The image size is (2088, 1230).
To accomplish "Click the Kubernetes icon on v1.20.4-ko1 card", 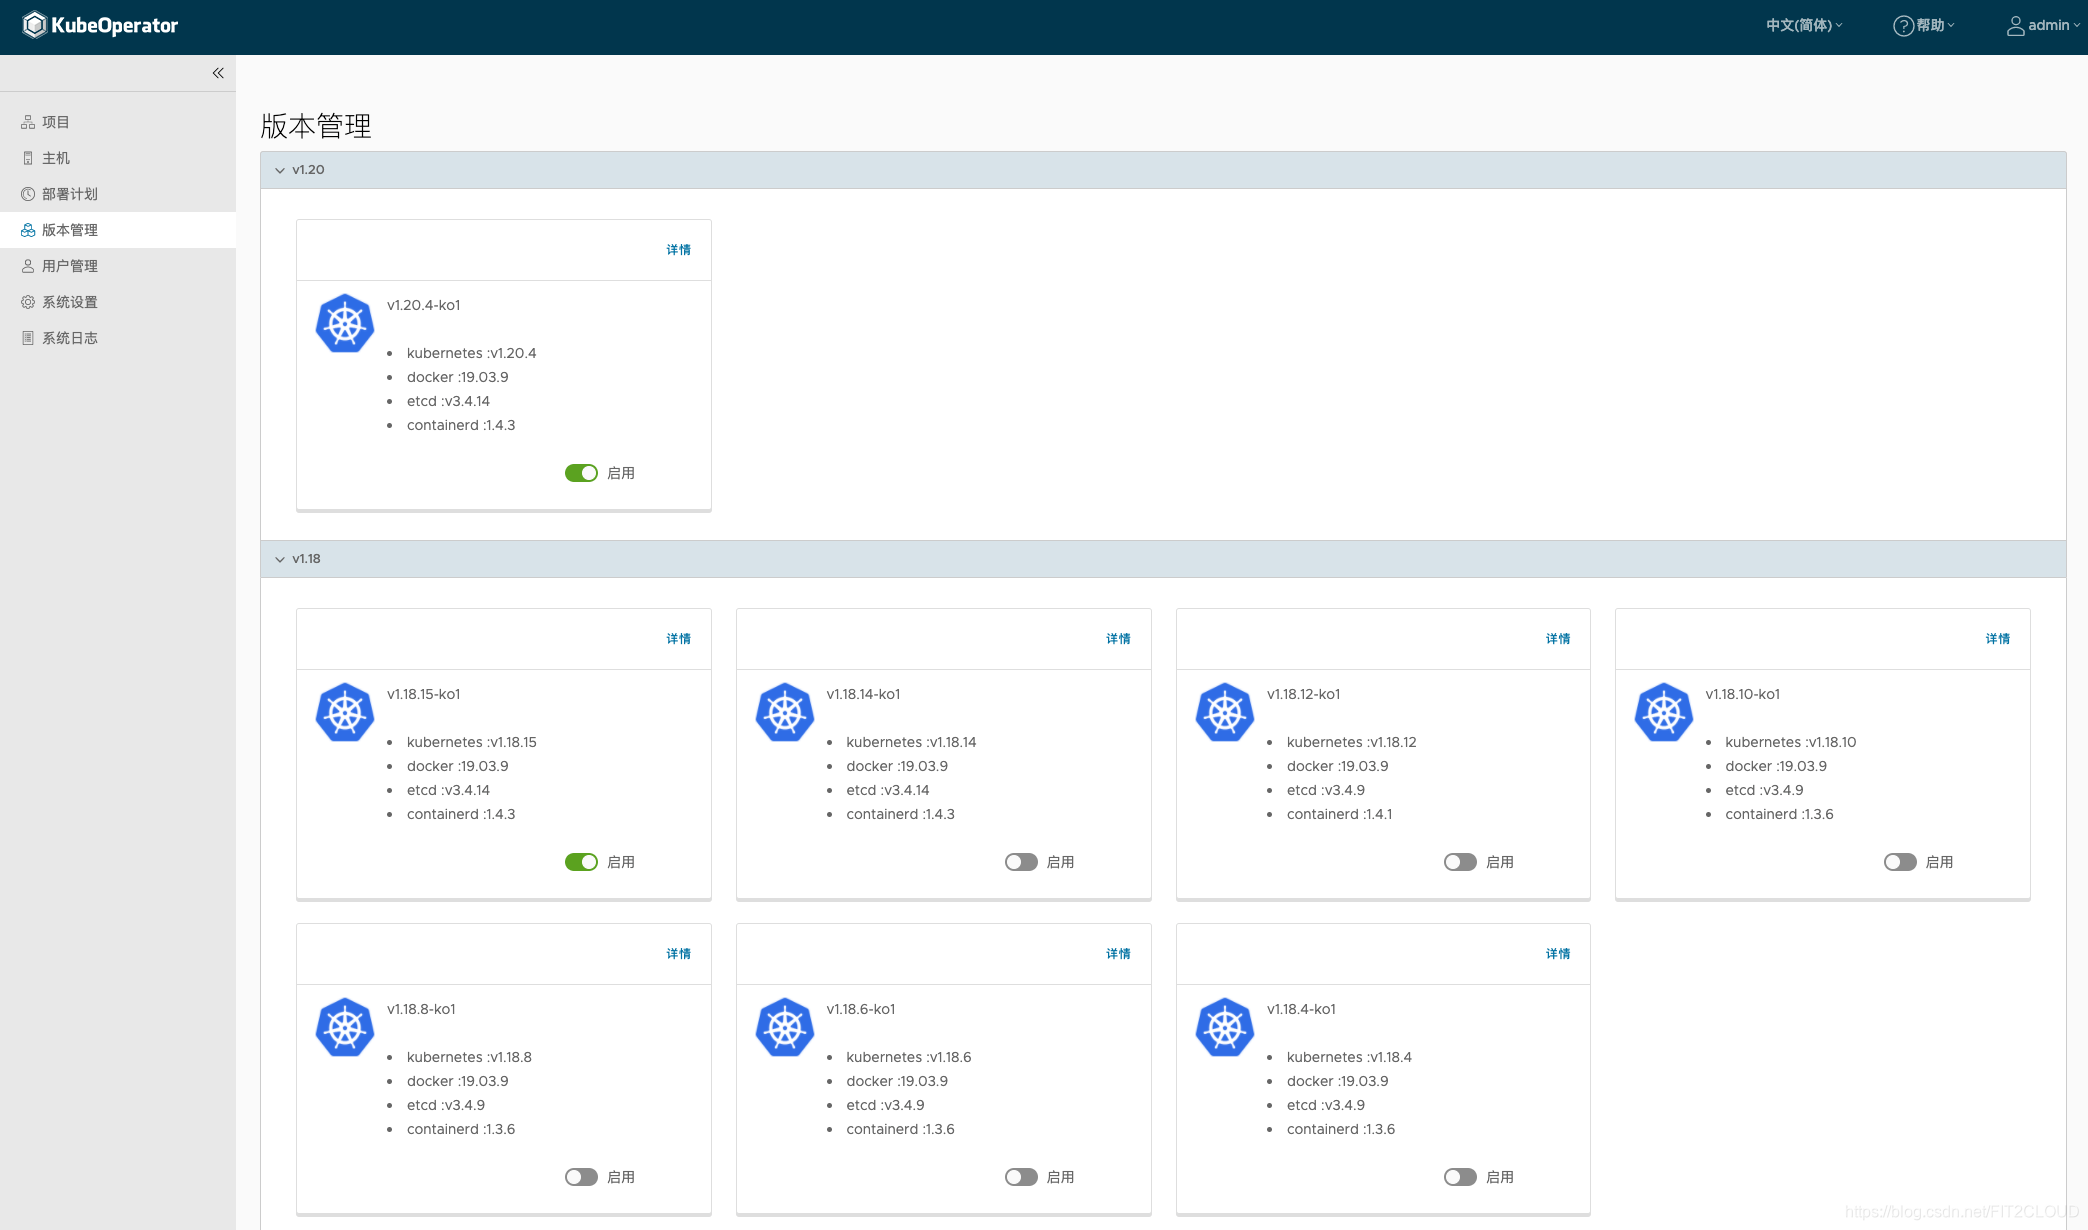I will pos(345,323).
